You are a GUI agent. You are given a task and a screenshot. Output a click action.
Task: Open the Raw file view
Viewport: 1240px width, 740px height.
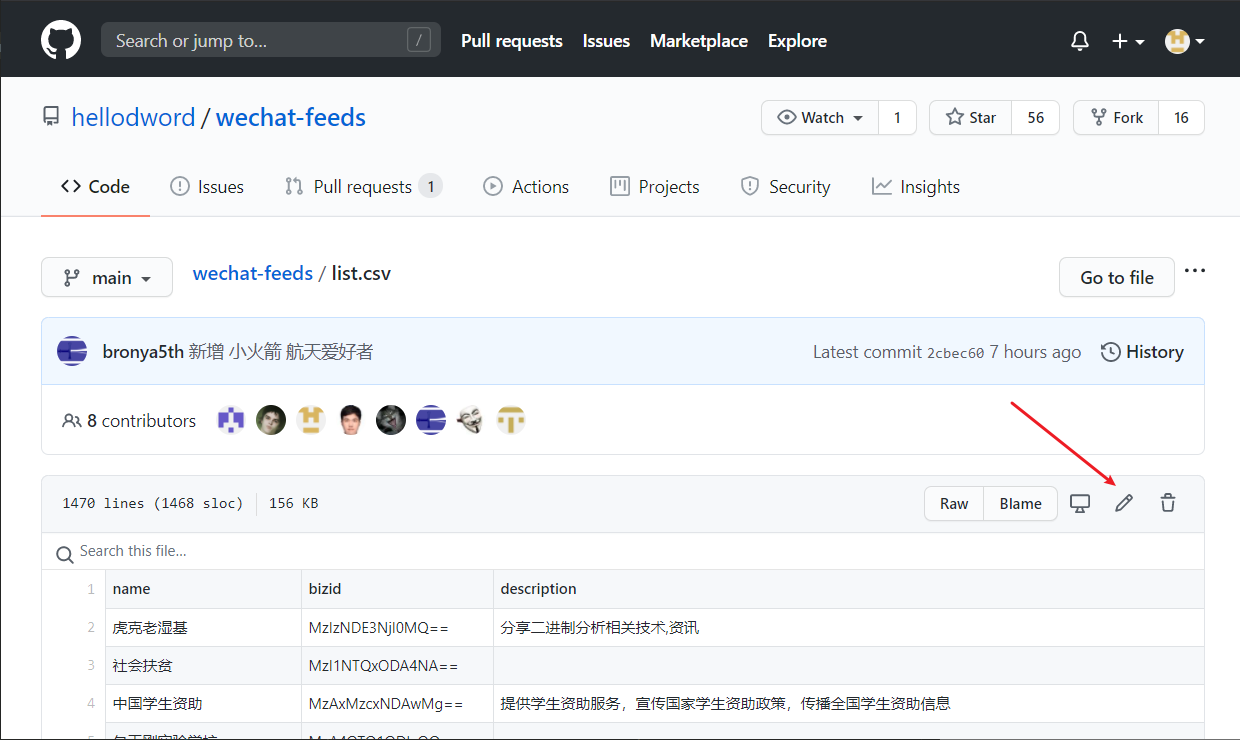(x=954, y=504)
